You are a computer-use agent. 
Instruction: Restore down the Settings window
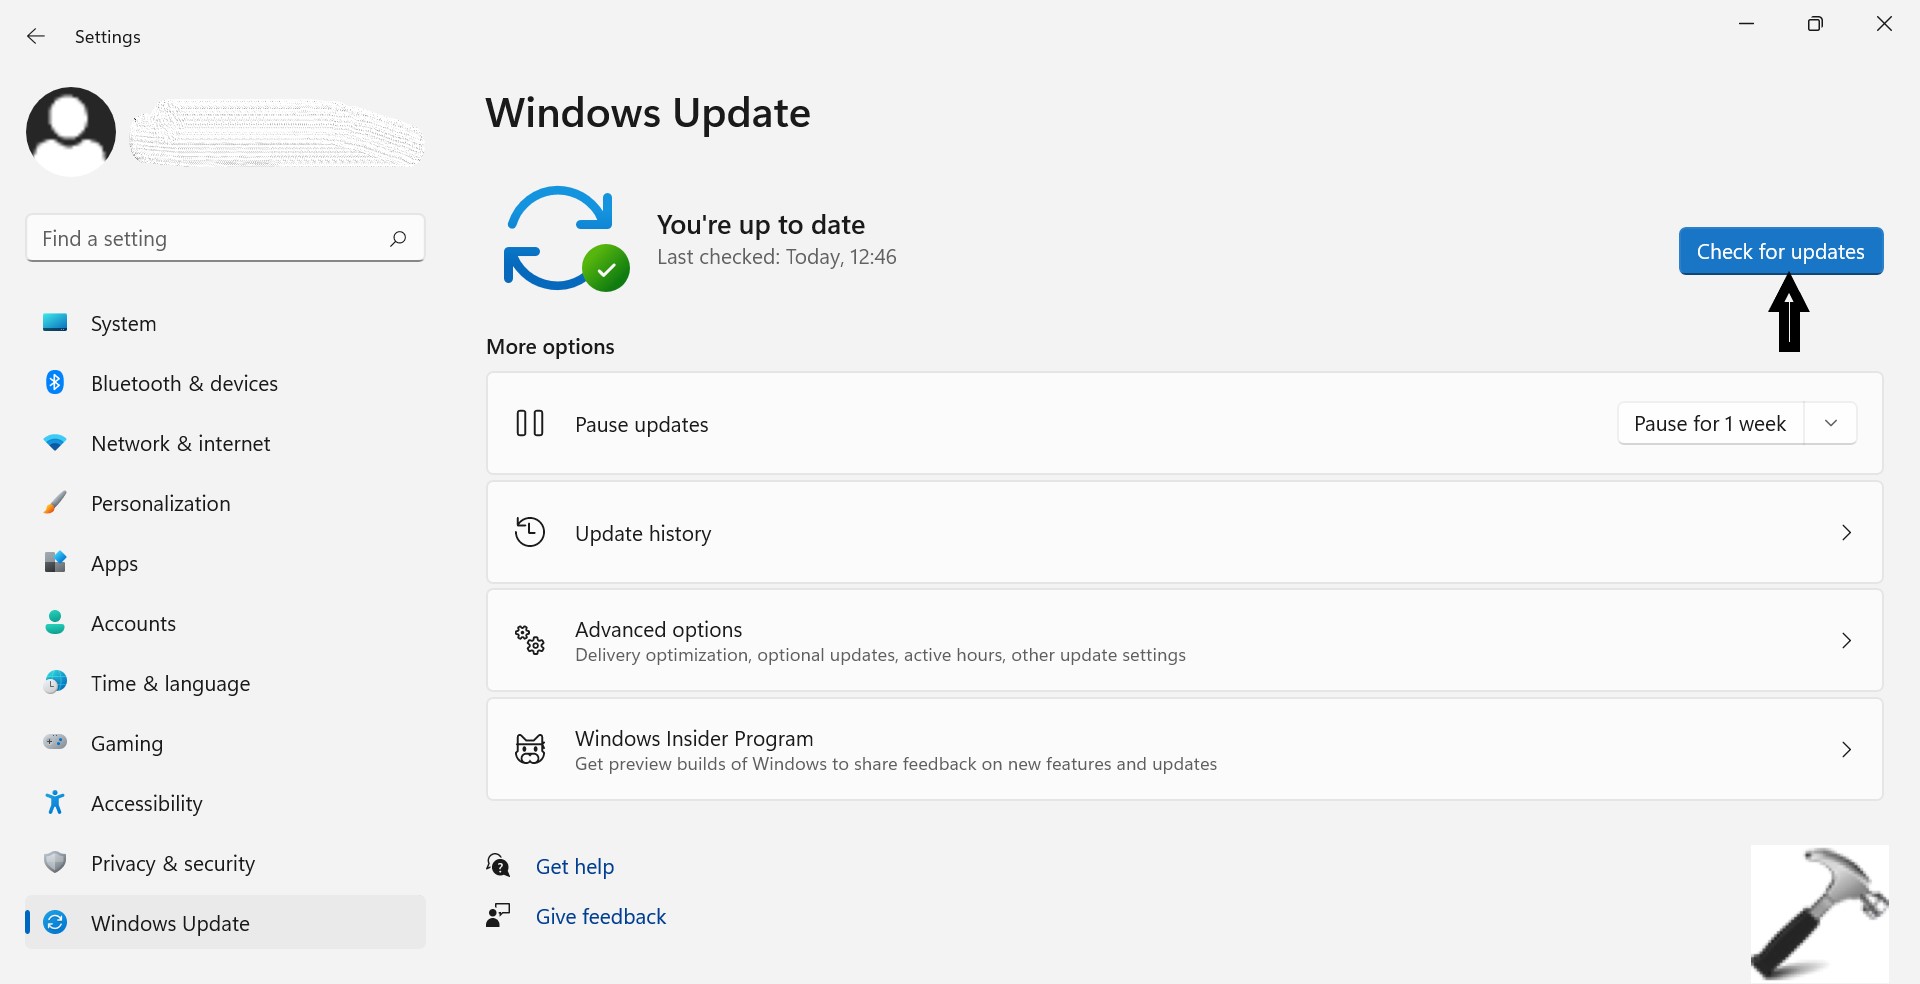(x=1816, y=24)
